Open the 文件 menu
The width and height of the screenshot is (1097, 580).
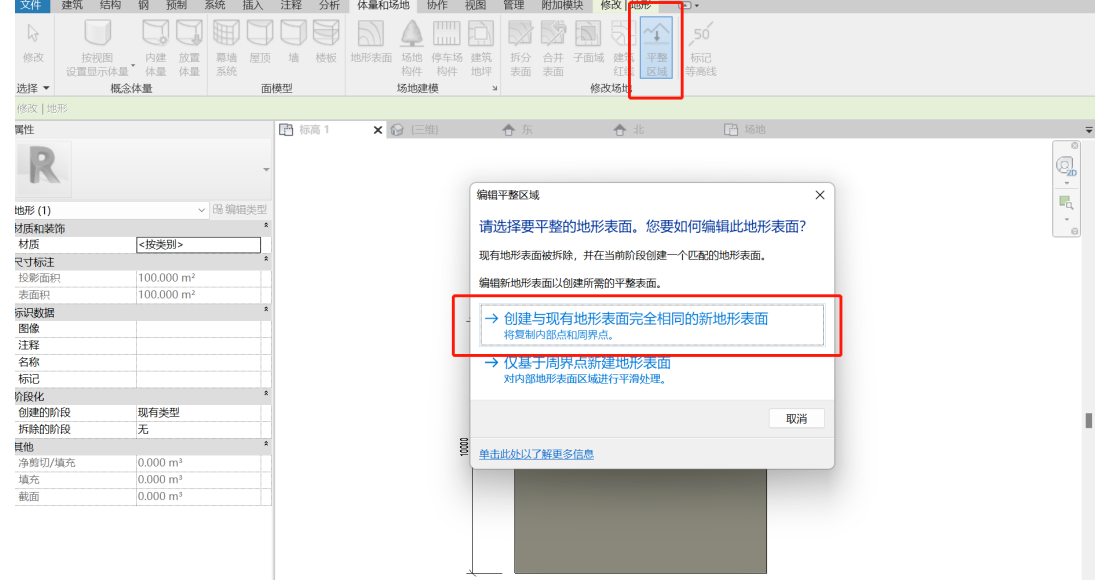[30, 6]
